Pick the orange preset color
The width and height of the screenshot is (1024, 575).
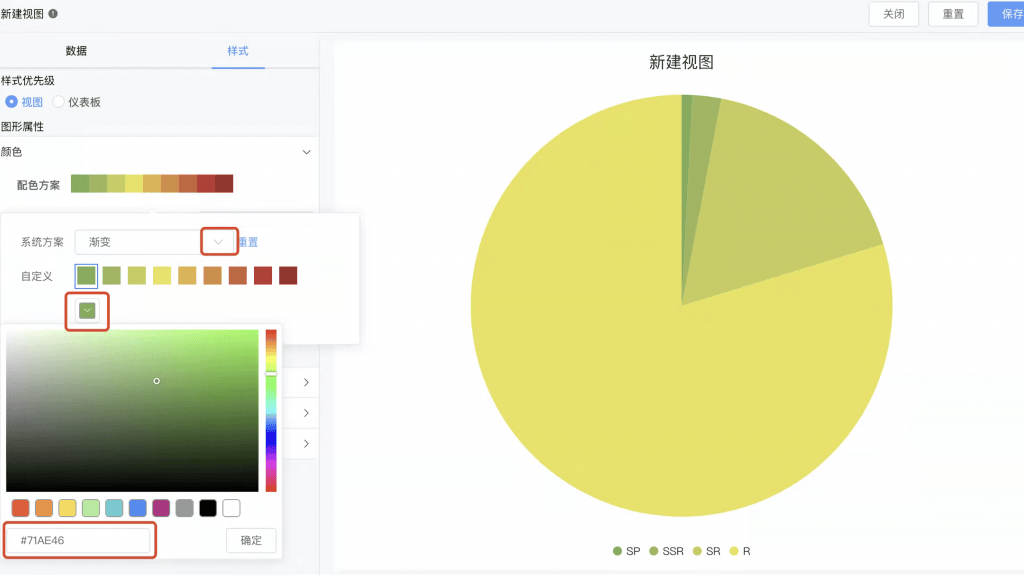44,508
